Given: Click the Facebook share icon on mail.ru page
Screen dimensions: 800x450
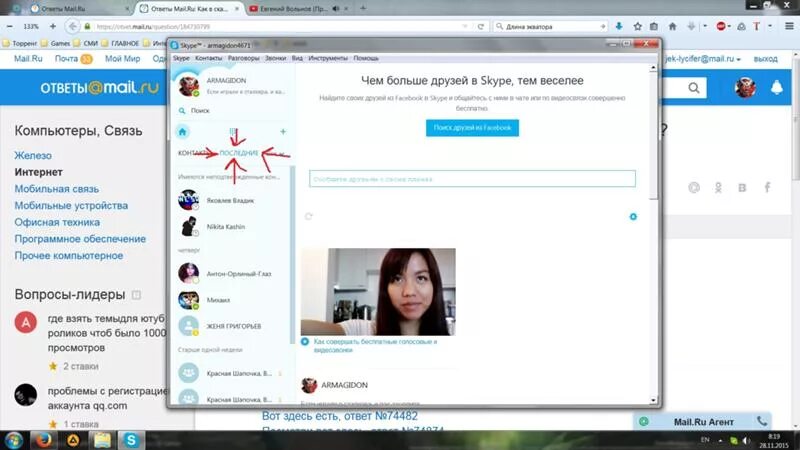Looking at the screenshot, I should point(767,187).
